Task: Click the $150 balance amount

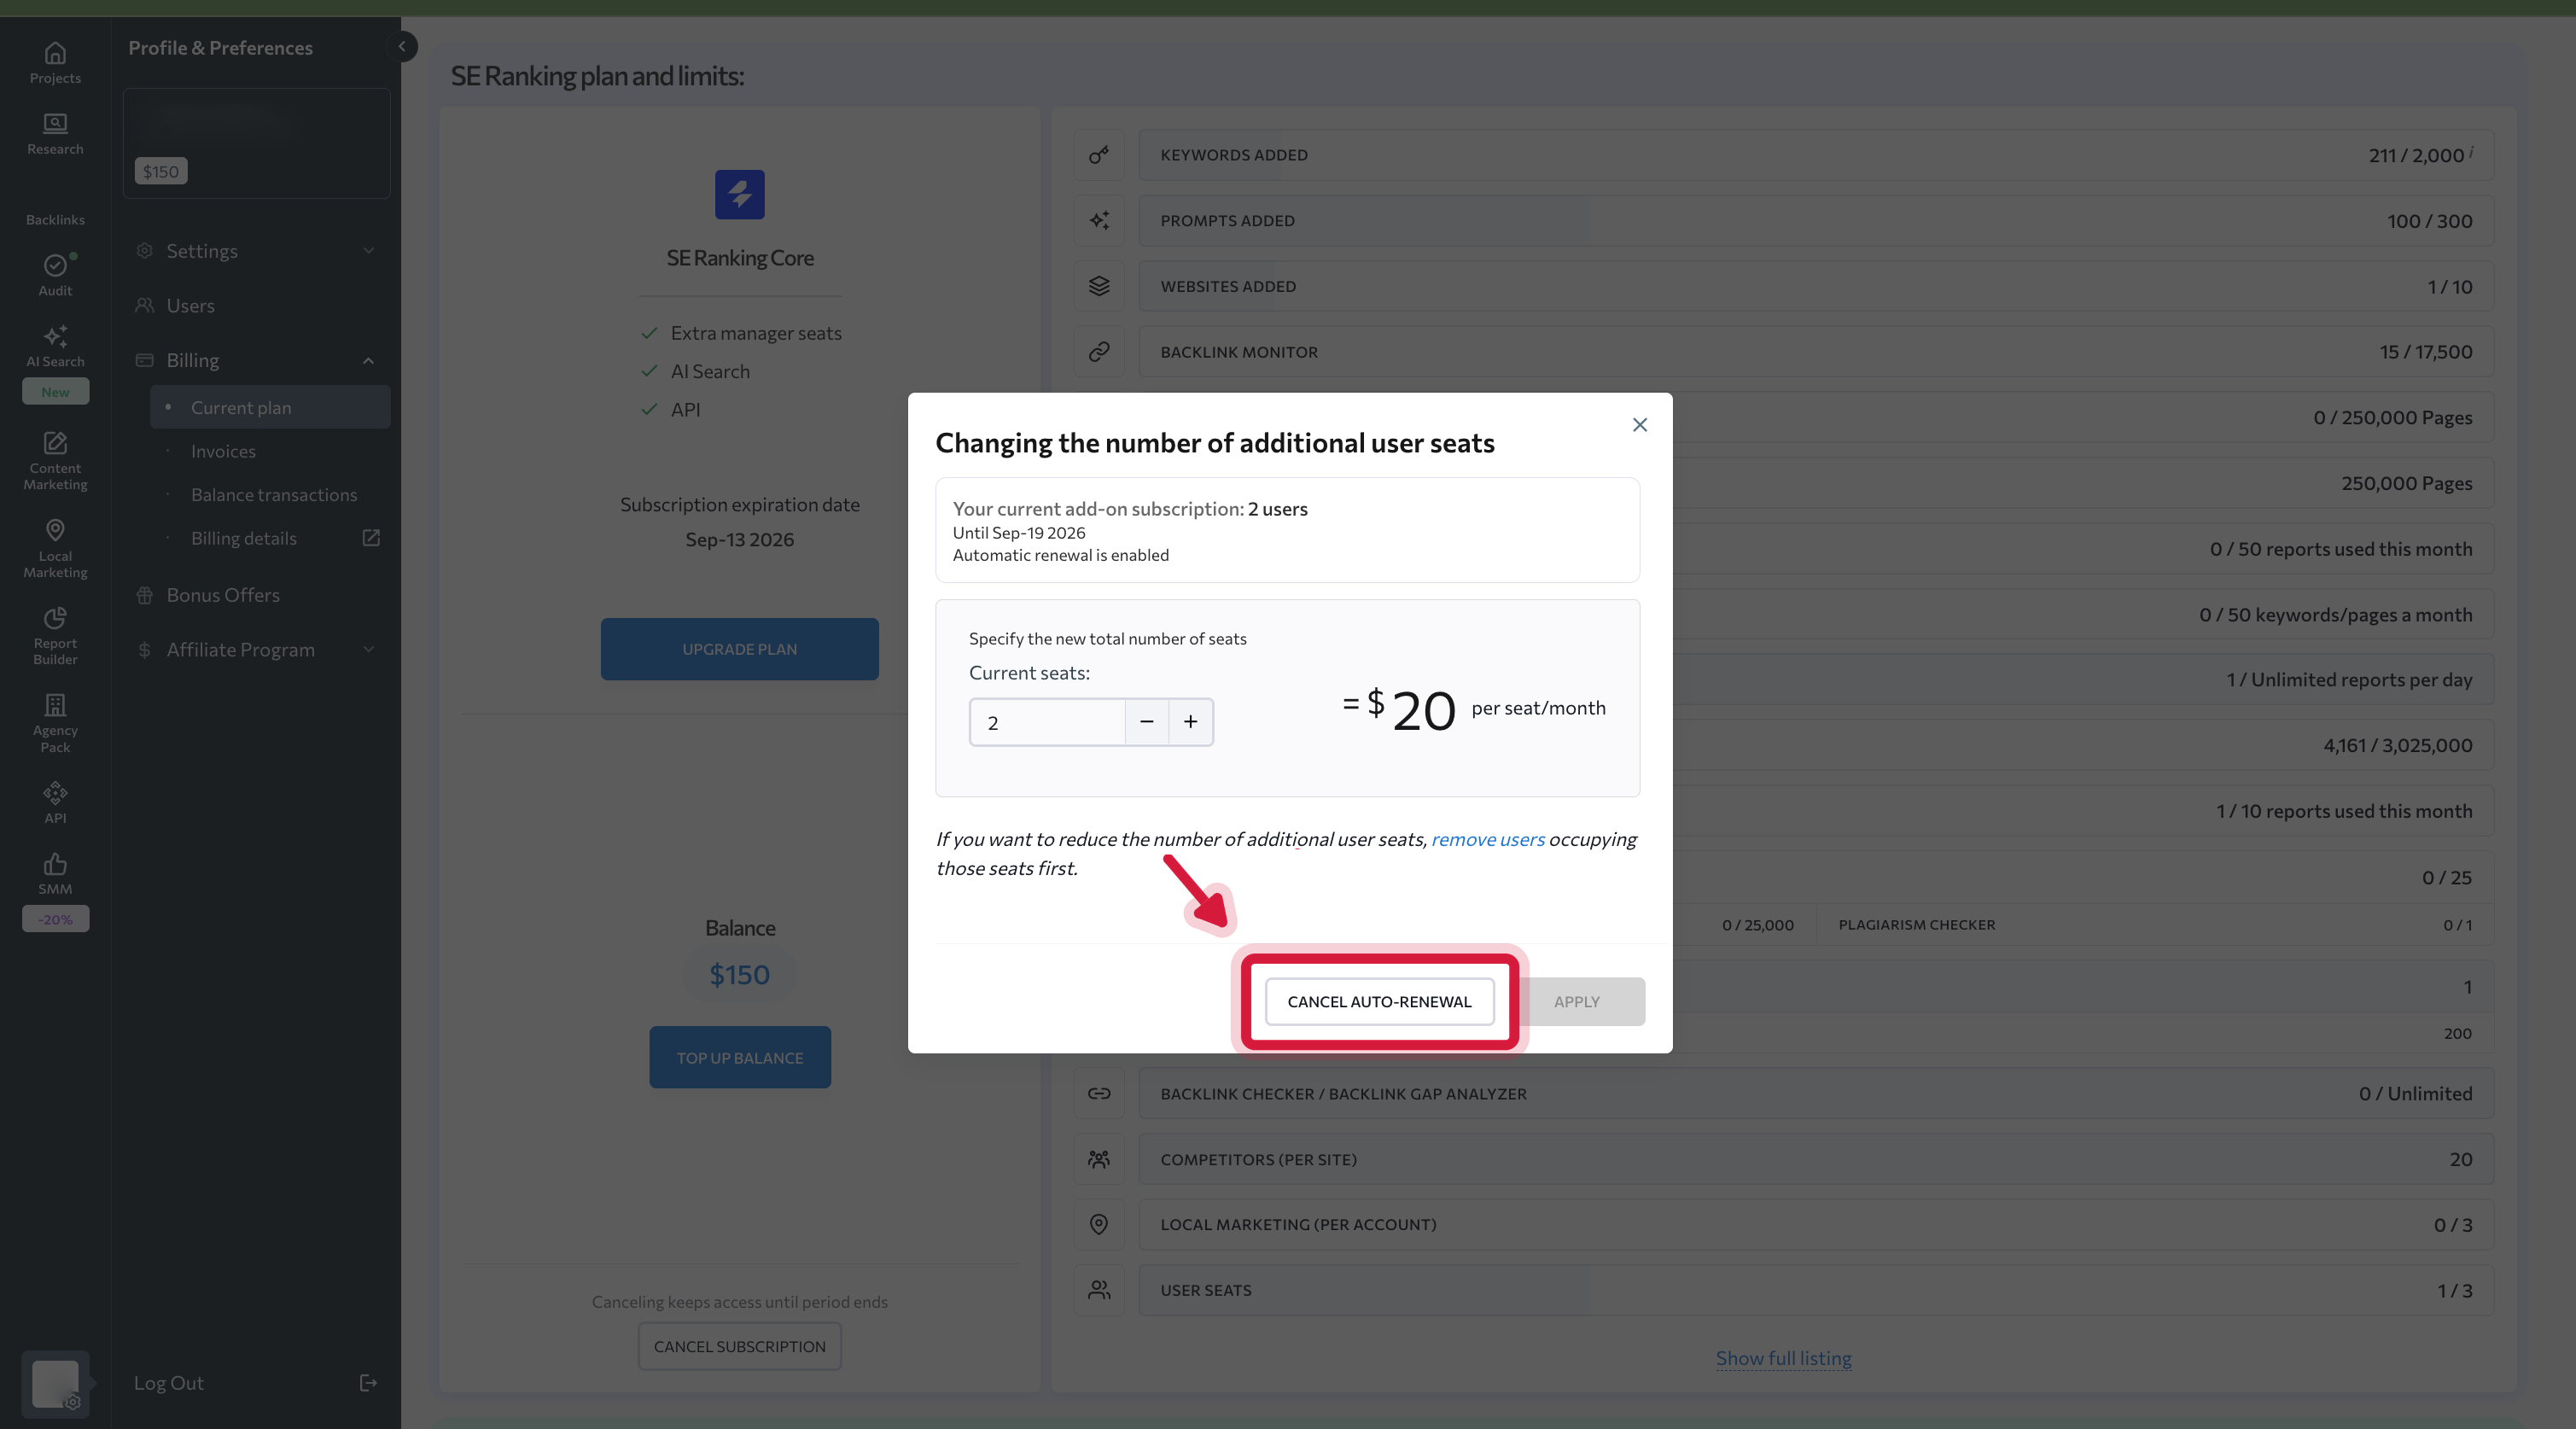Action: click(x=739, y=974)
